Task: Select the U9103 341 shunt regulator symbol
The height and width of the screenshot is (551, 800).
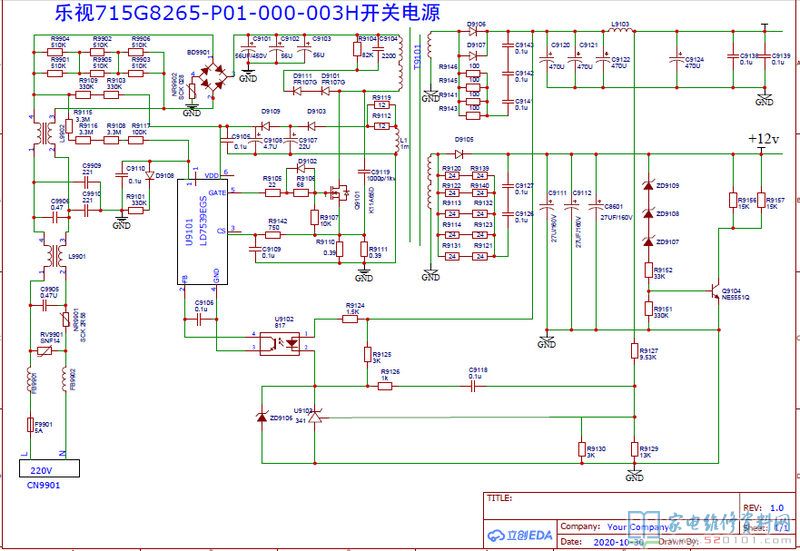Action: pyautogui.click(x=315, y=417)
